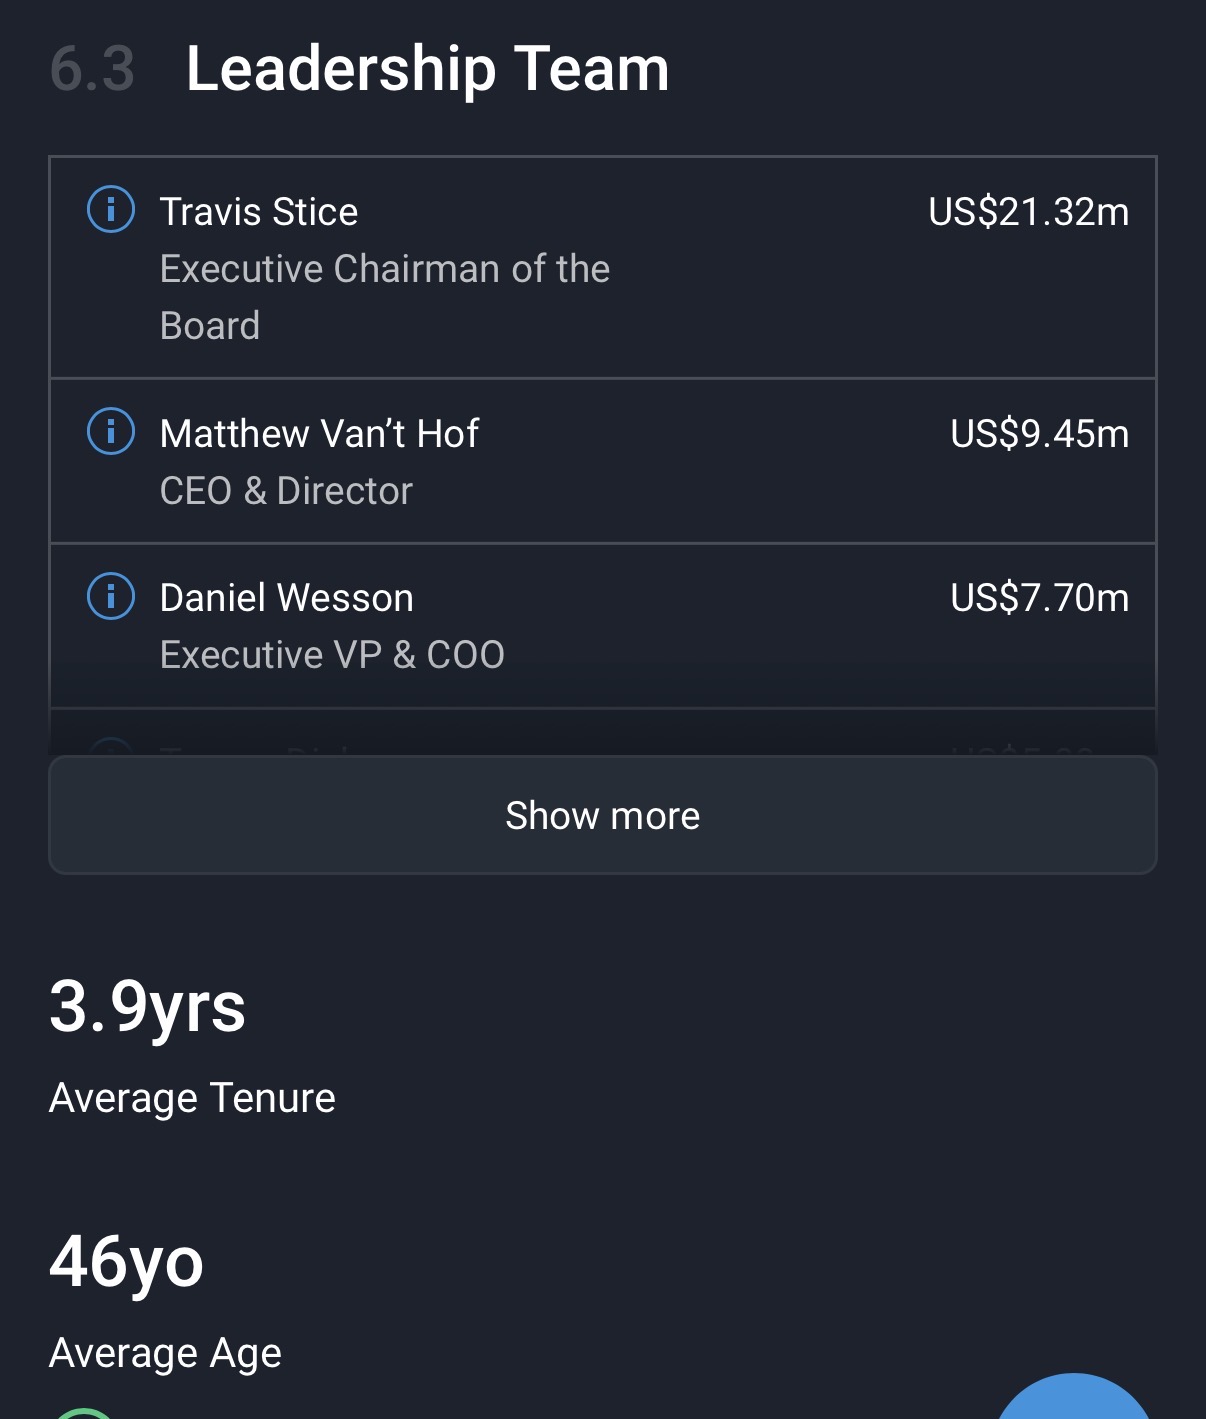
Task: Select the CEO & Director role text
Action: (286, 491)
